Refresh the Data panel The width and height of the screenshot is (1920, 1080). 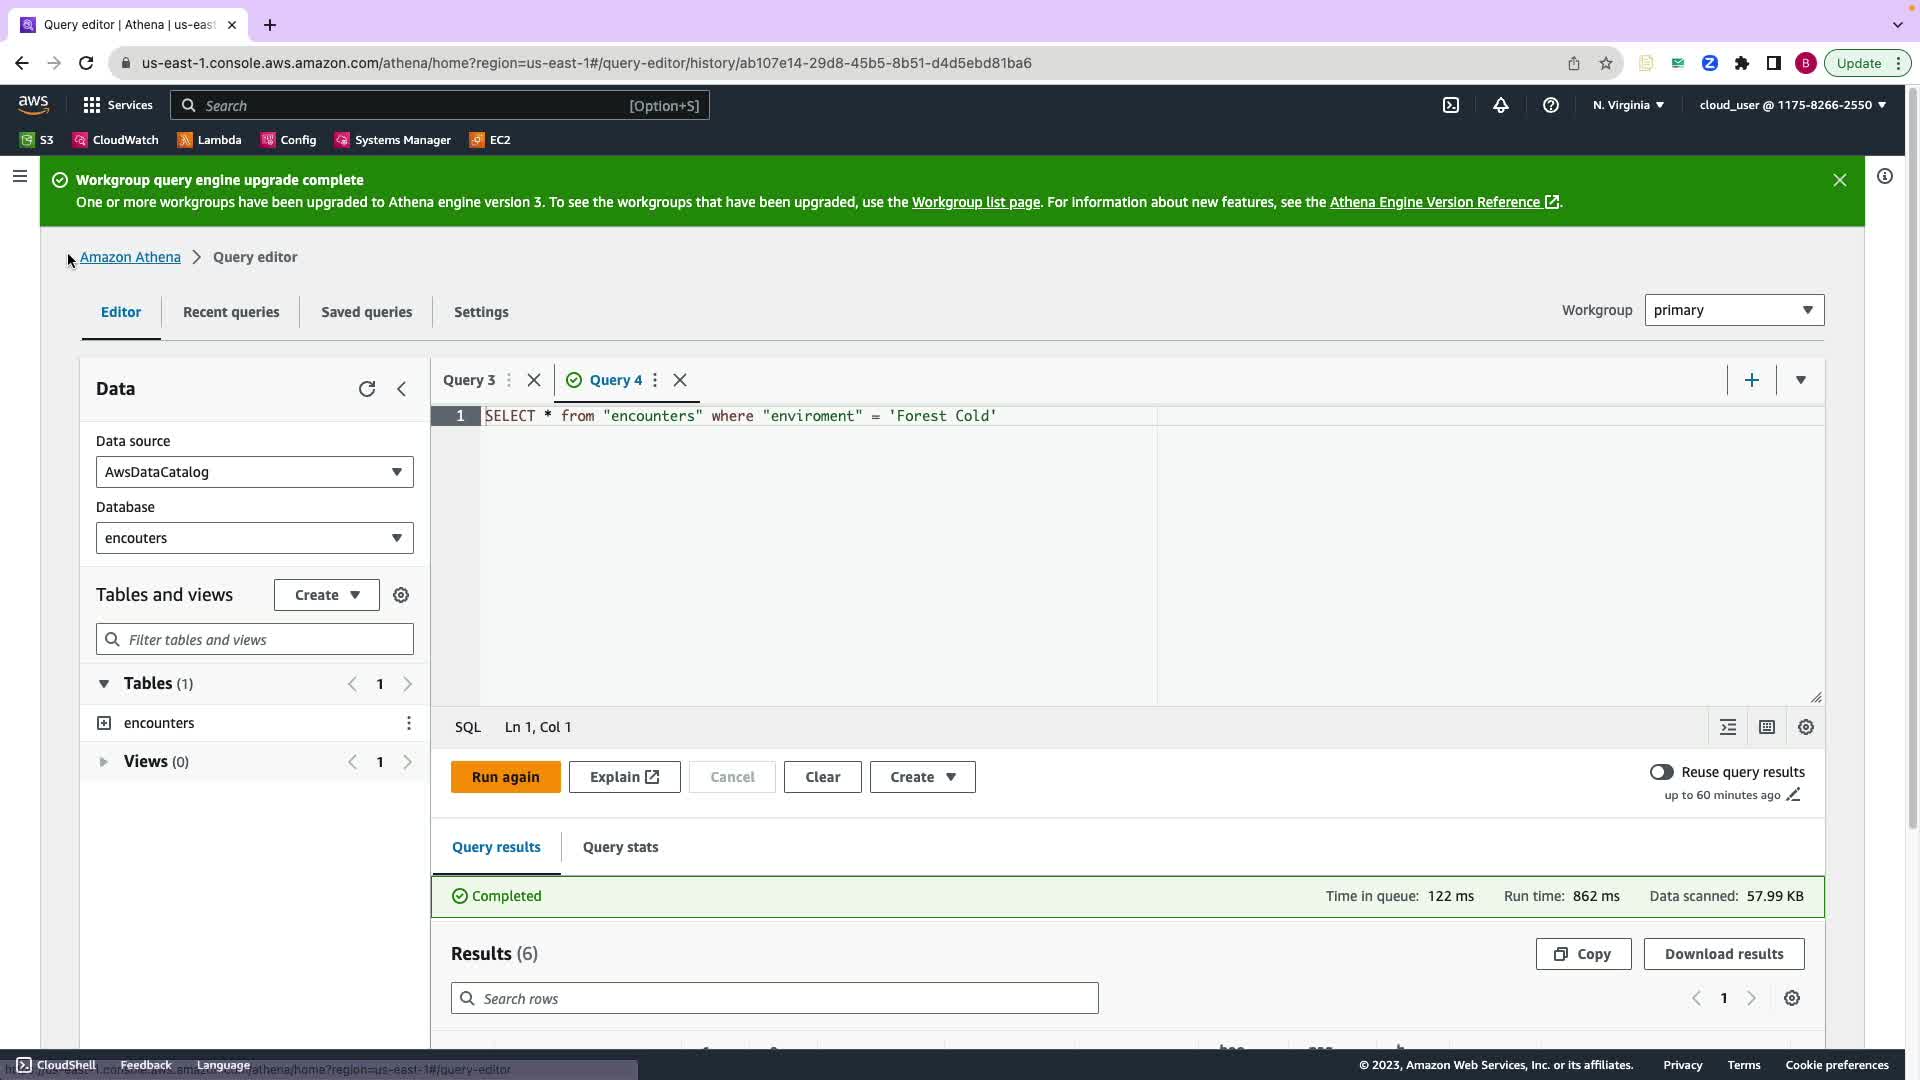[x=367, y=389]
